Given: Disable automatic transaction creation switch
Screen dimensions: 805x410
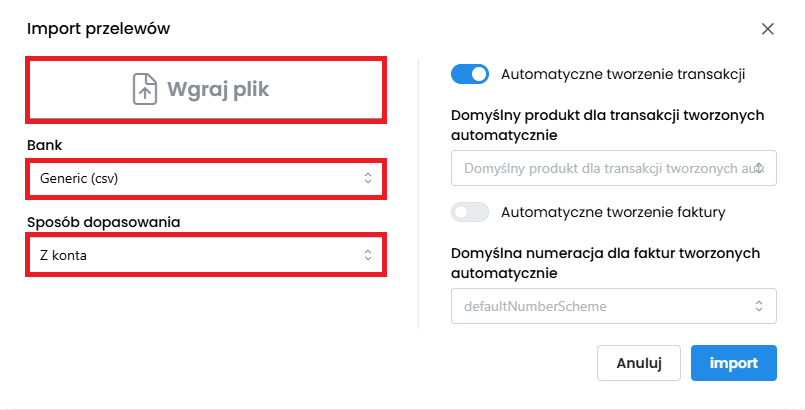Looking at the screenshot, I should 470,74.
